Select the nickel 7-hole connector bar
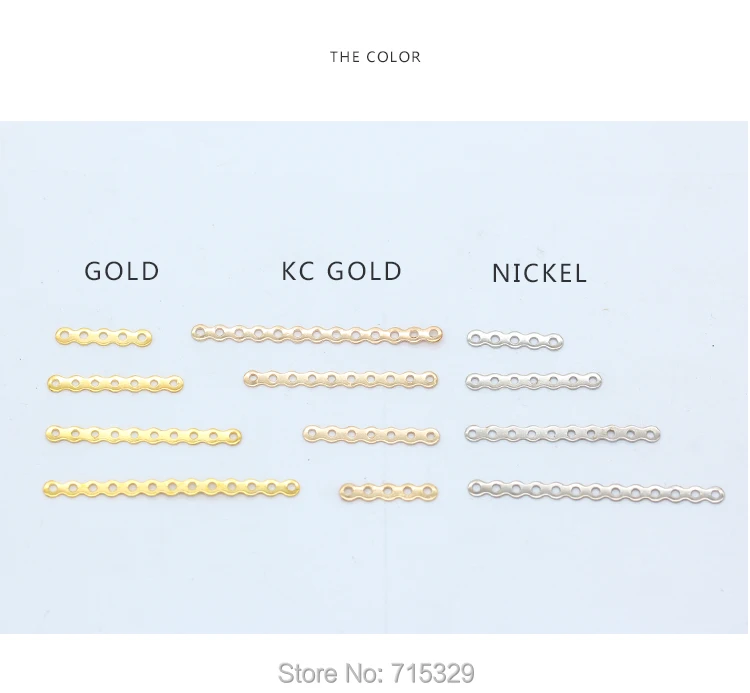The height and width of the screenshot is (693, 750). pyautogui.click(x=534, y=381)
